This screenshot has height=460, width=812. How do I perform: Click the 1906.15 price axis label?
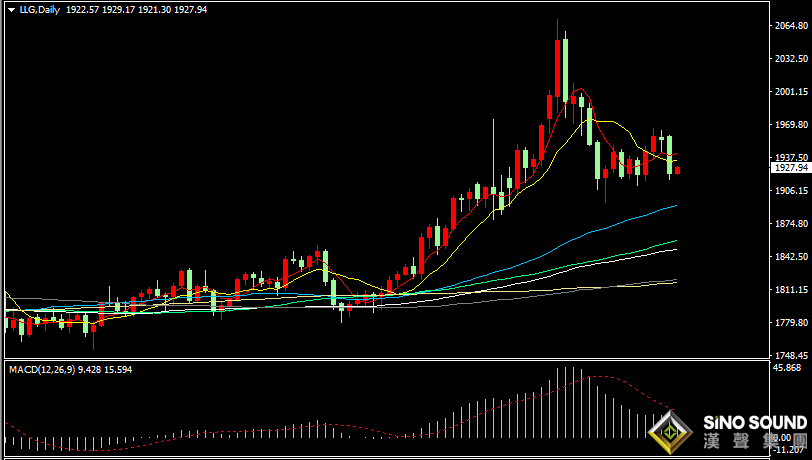click(791, 191)
